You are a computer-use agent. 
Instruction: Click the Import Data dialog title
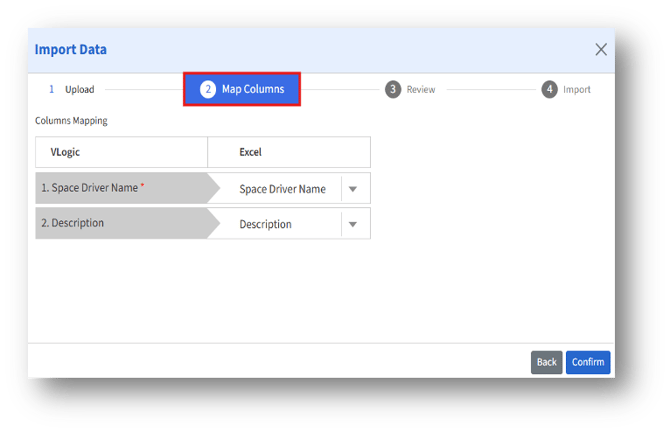[71, 49]
